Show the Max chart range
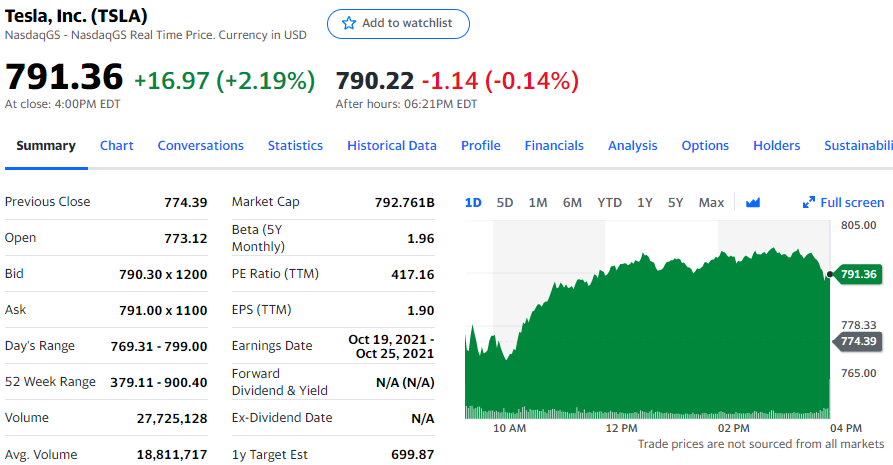The image size is (893, 465). (711, 202)
